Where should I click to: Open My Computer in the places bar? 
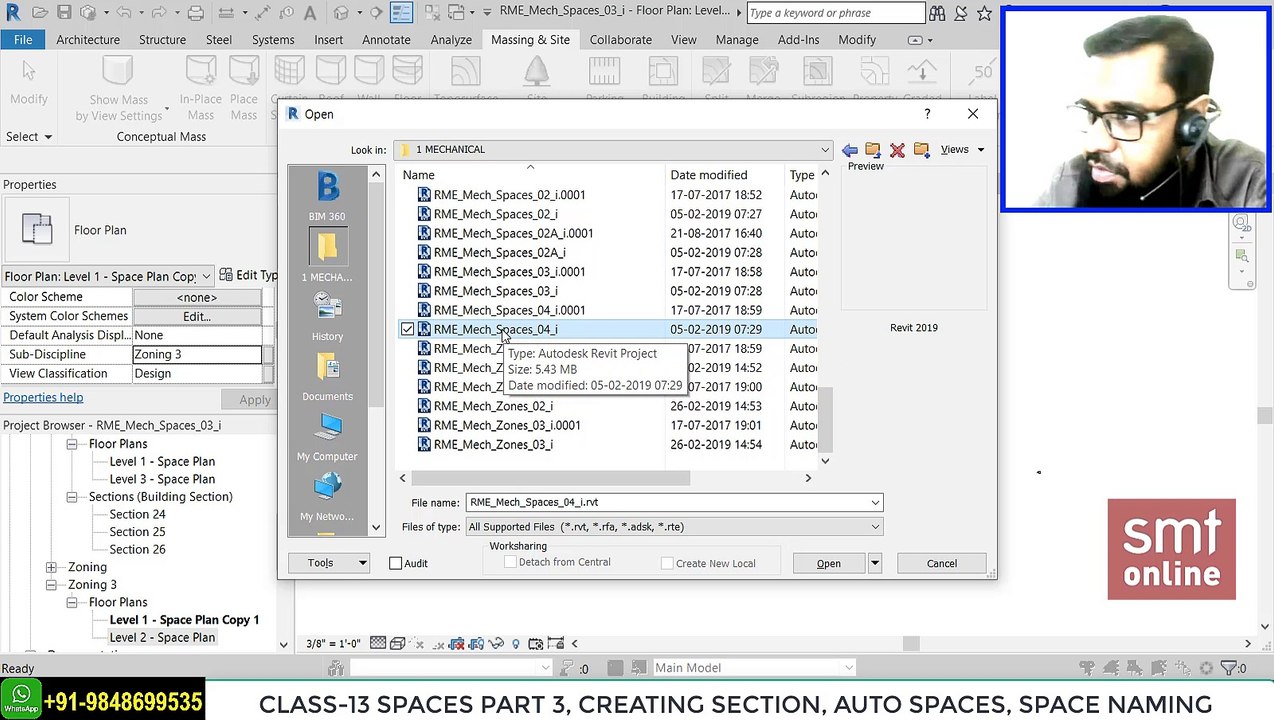(327, 436)
